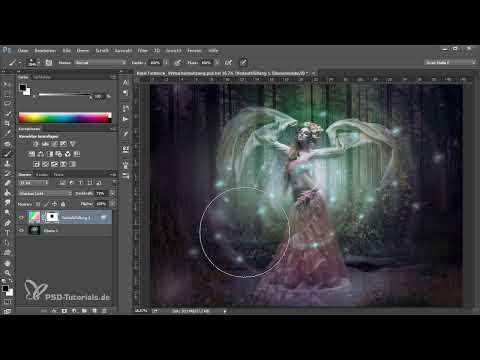Select the Farbnachführung layer name
The height and width of the screenshot is (360, 480).
pos(76,218)
